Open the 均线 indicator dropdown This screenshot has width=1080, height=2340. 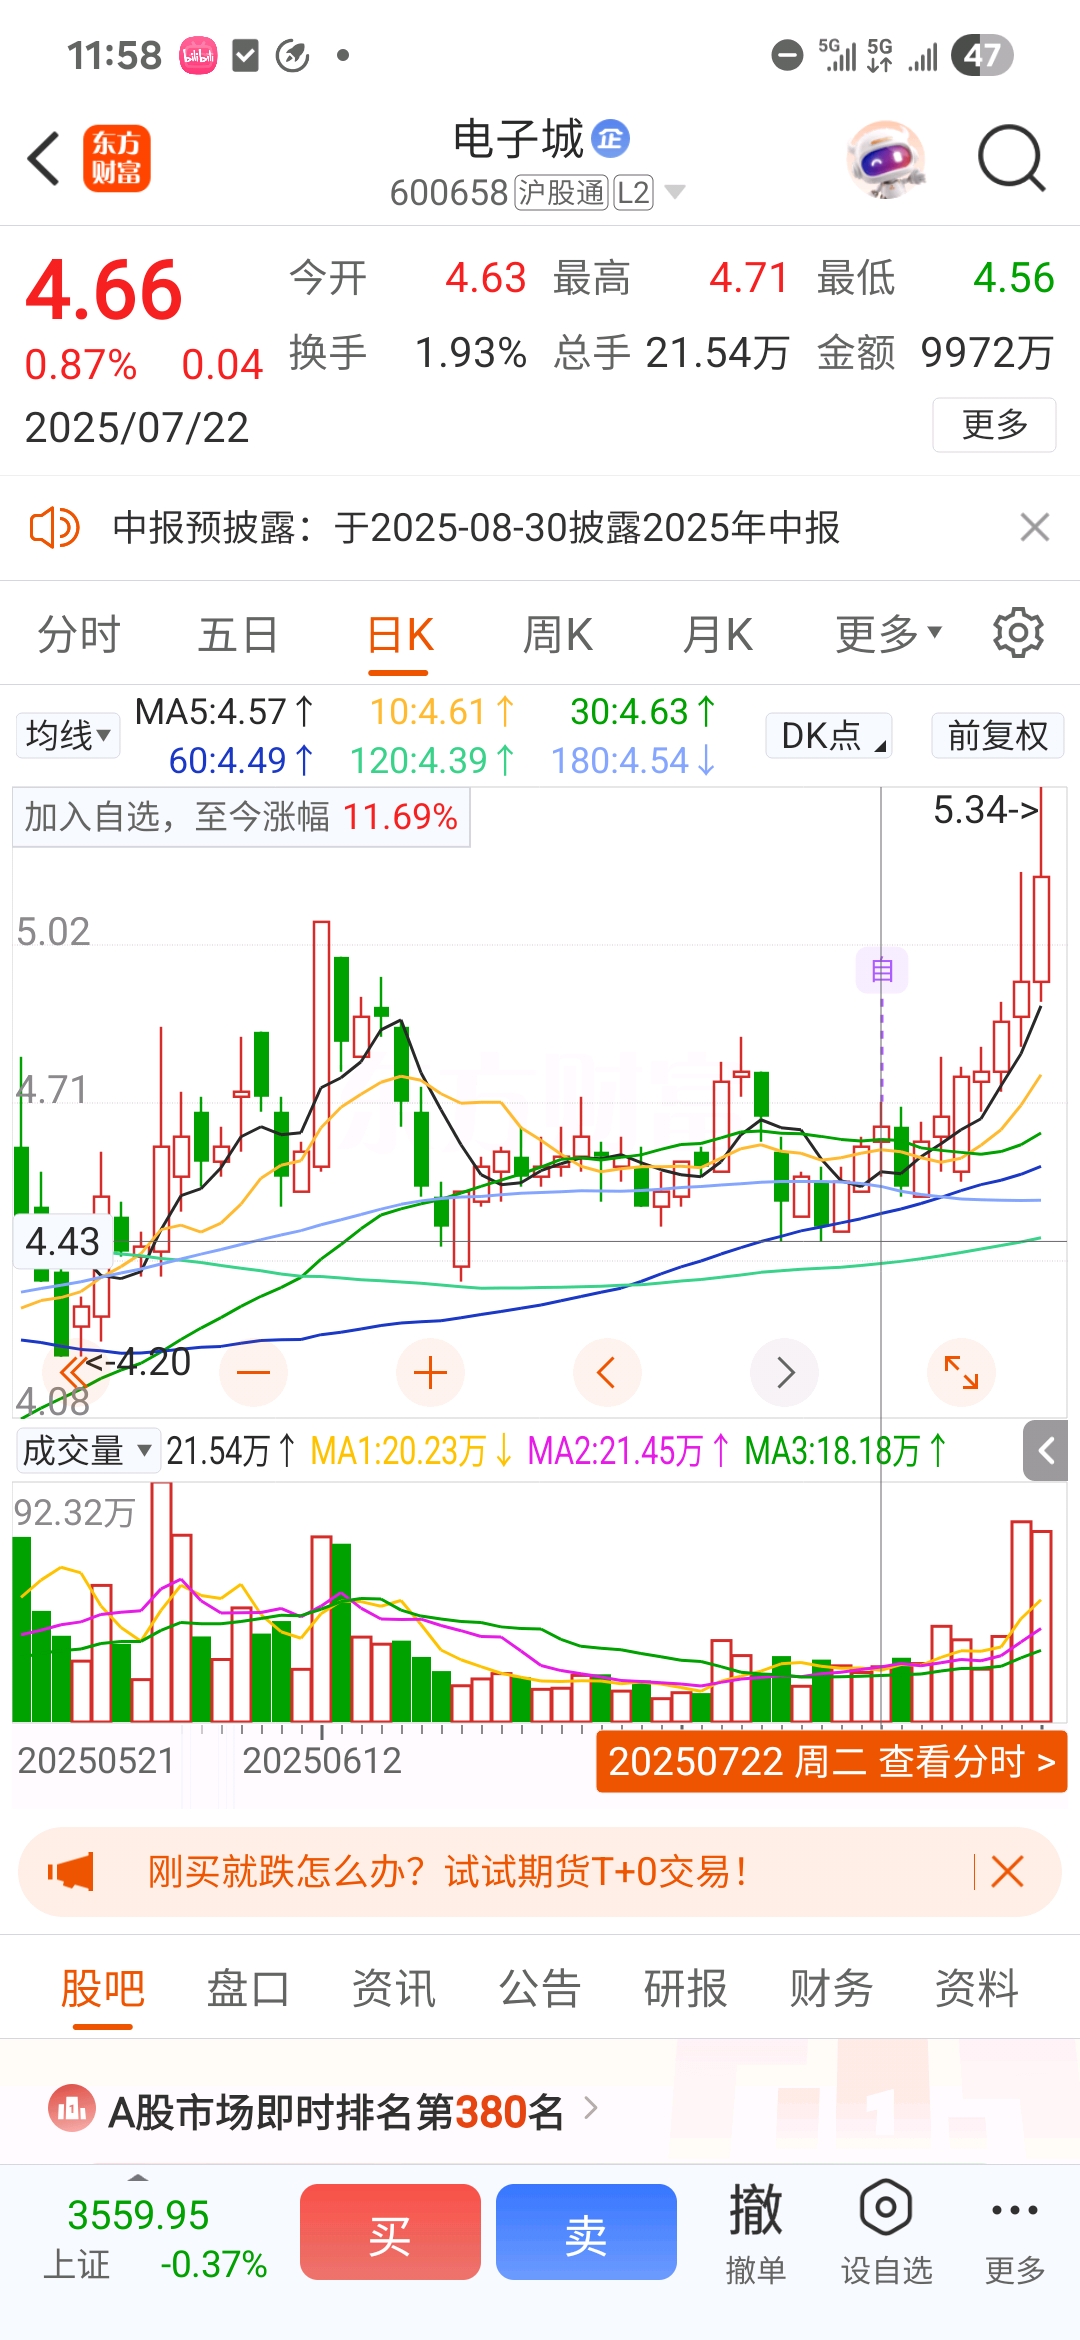(x=68, y=736)
